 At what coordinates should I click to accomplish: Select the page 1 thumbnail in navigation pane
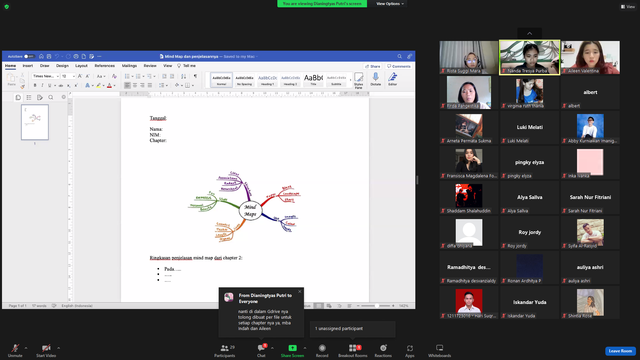pos(35,122)
